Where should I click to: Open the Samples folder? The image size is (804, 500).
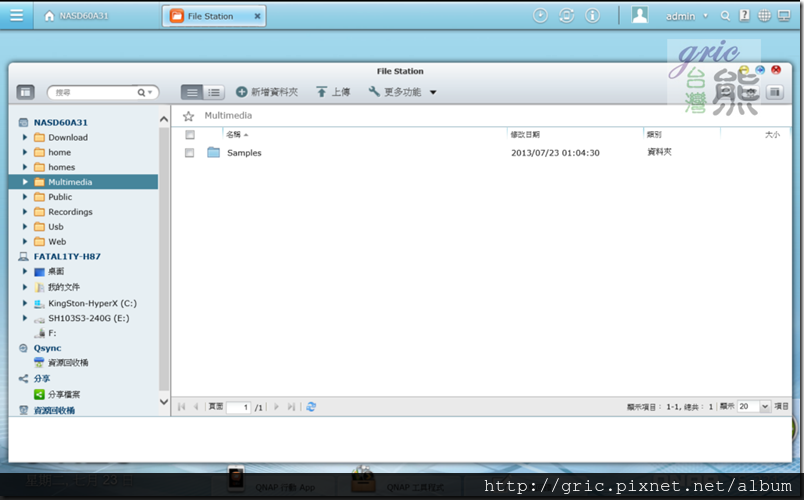(244, 153)
